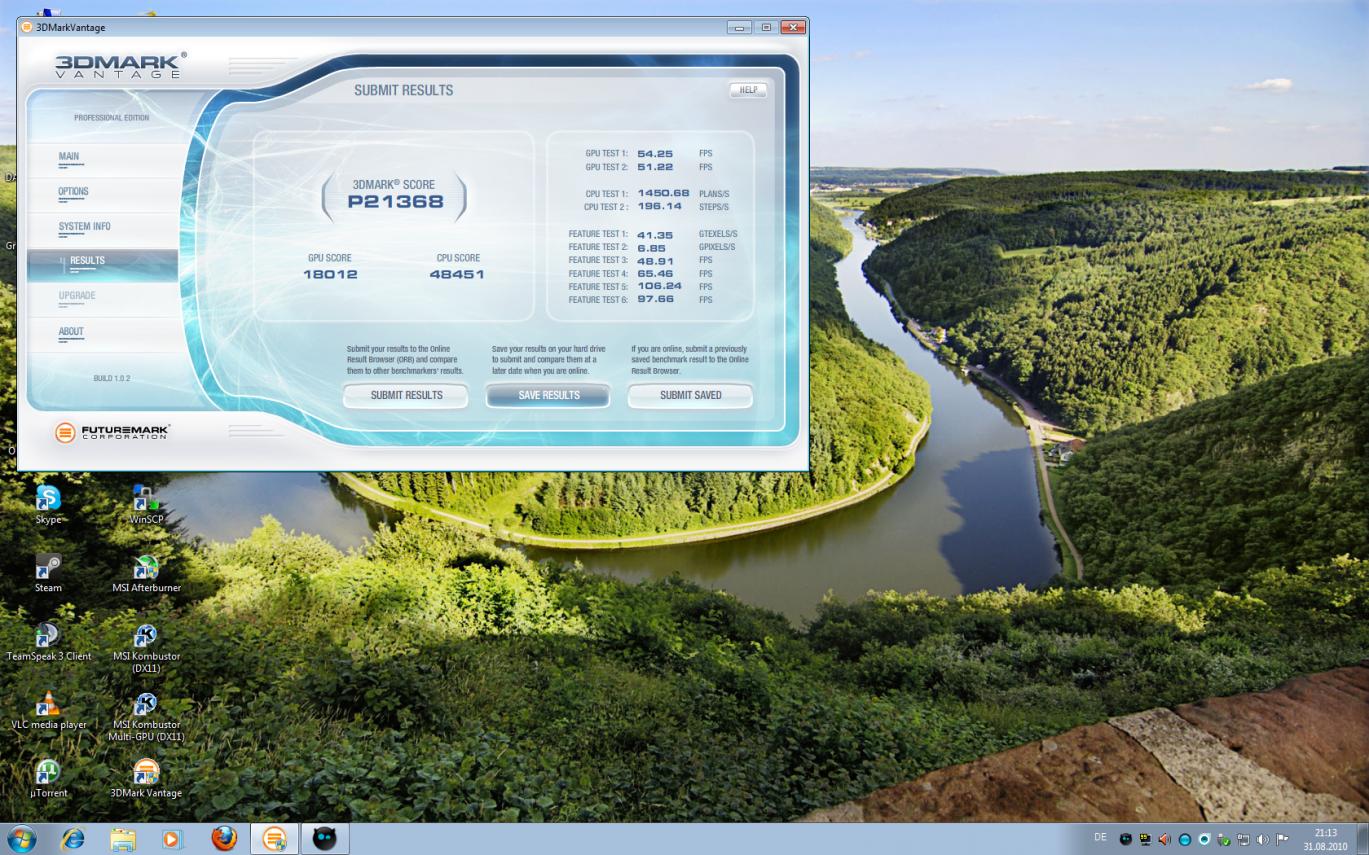1369x855 pixels.
Task: Select Feature Test 6 value 97.66
Action: [x=655, y=299]
